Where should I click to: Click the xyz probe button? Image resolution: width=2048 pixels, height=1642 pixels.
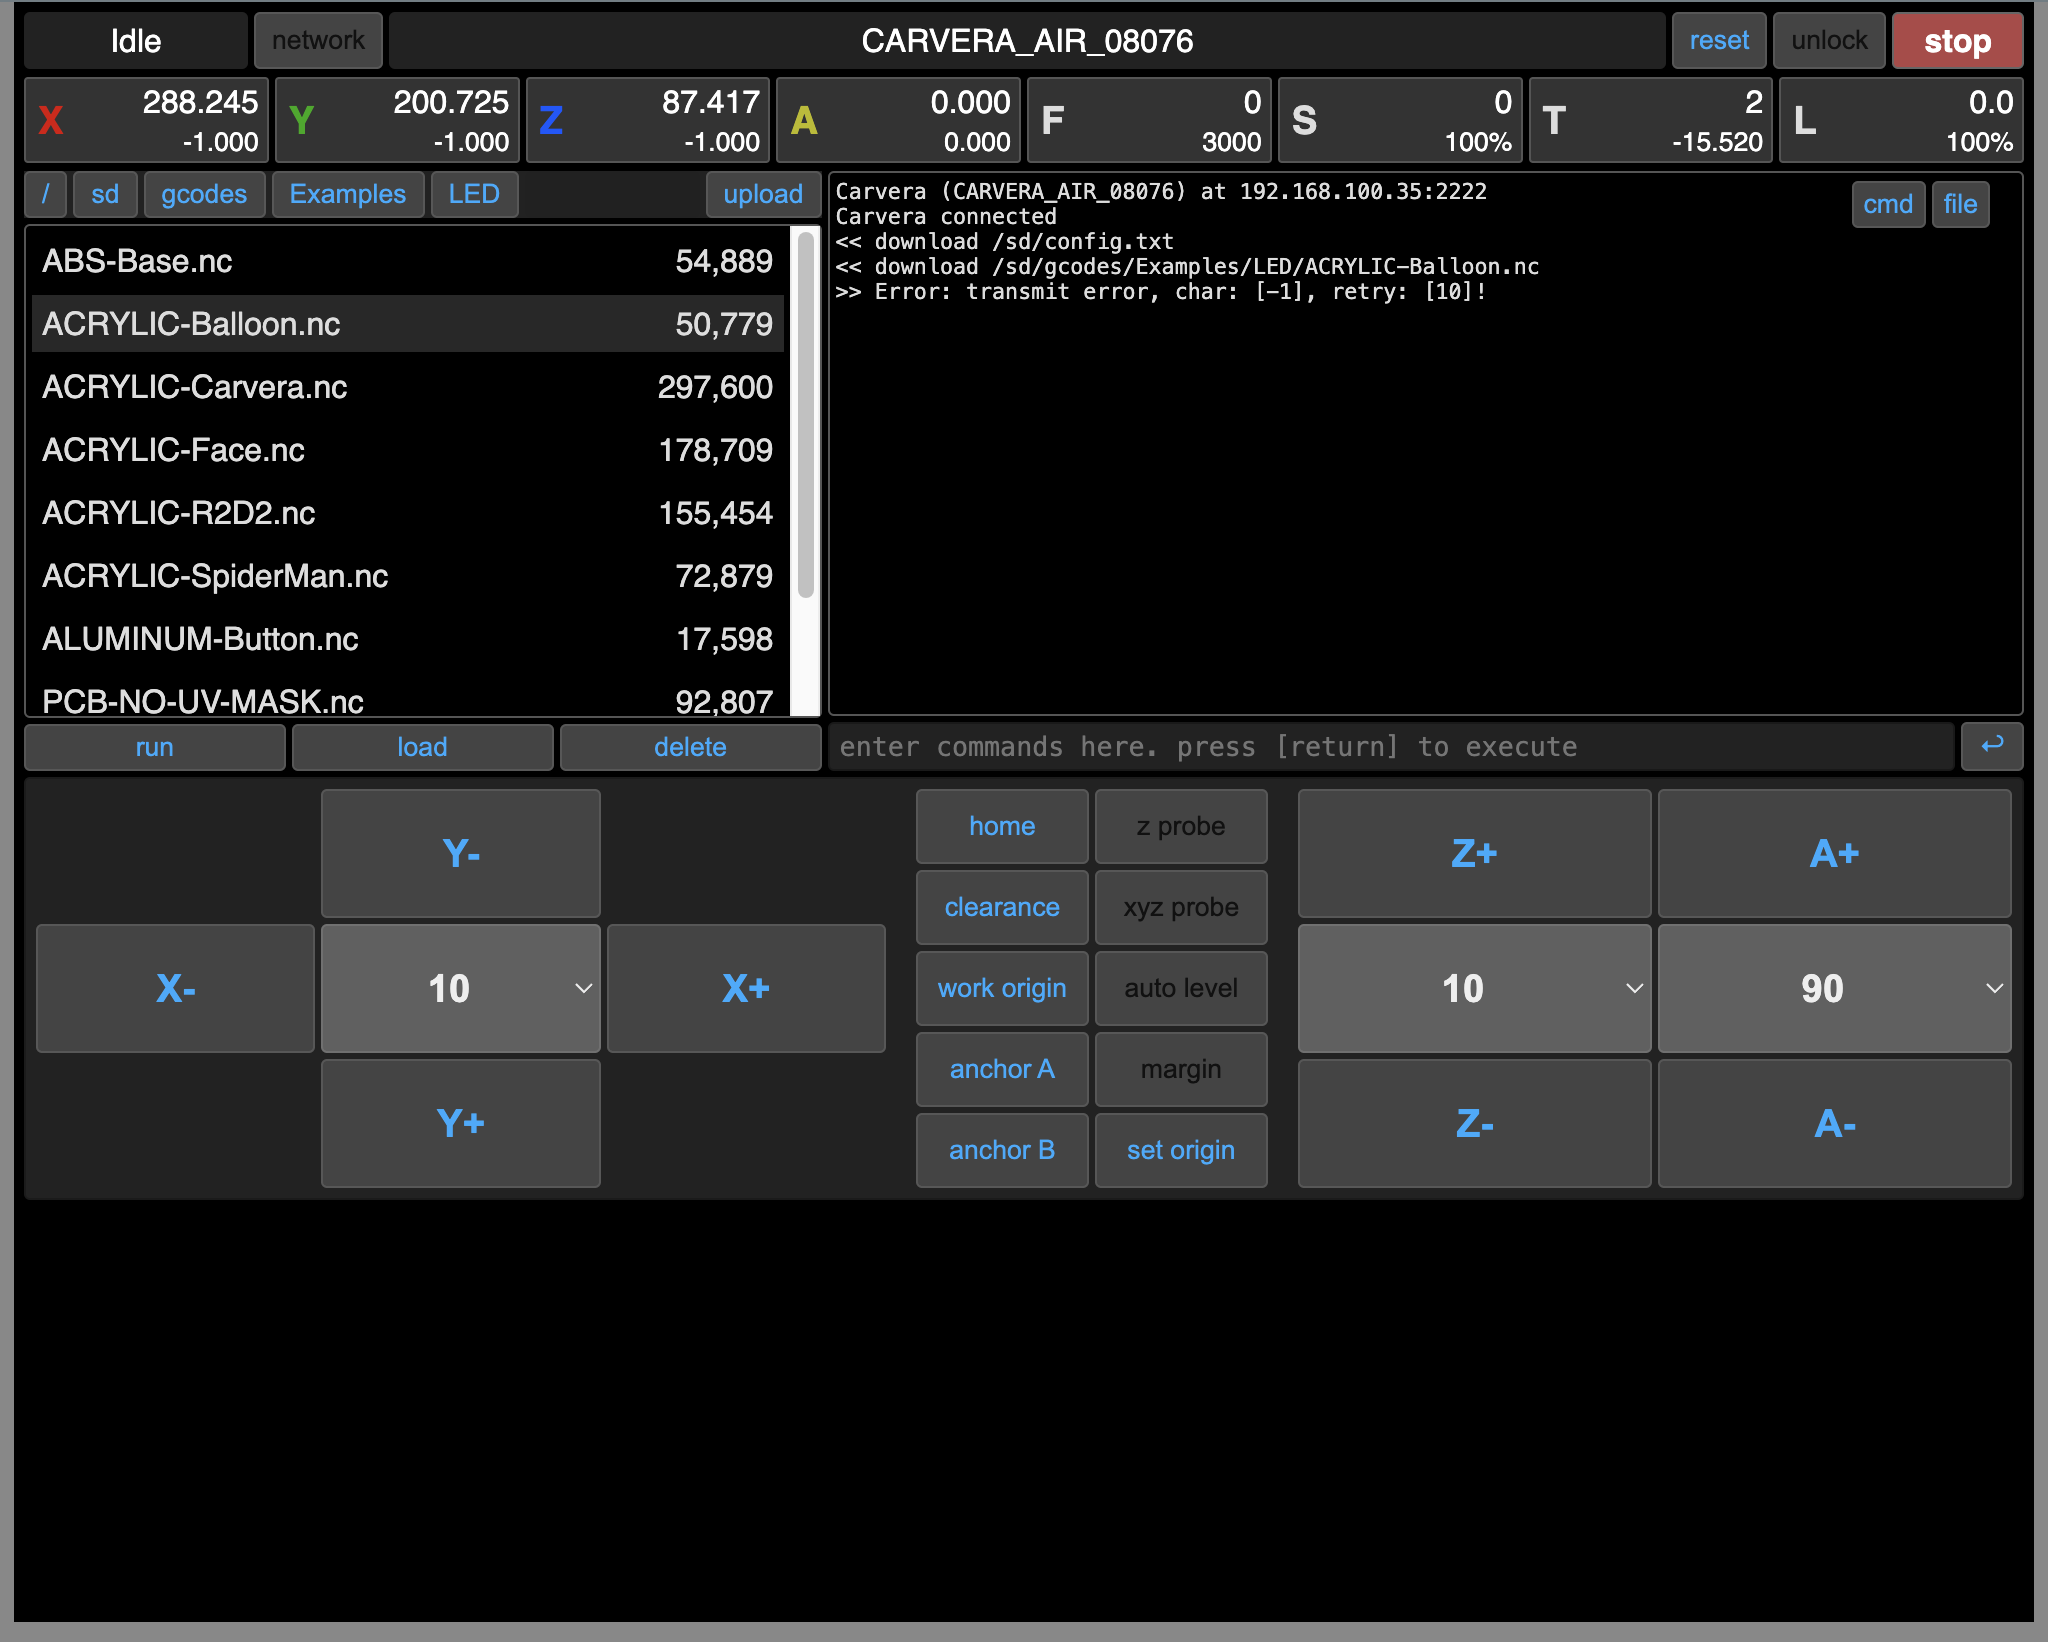pos(1181,907)
